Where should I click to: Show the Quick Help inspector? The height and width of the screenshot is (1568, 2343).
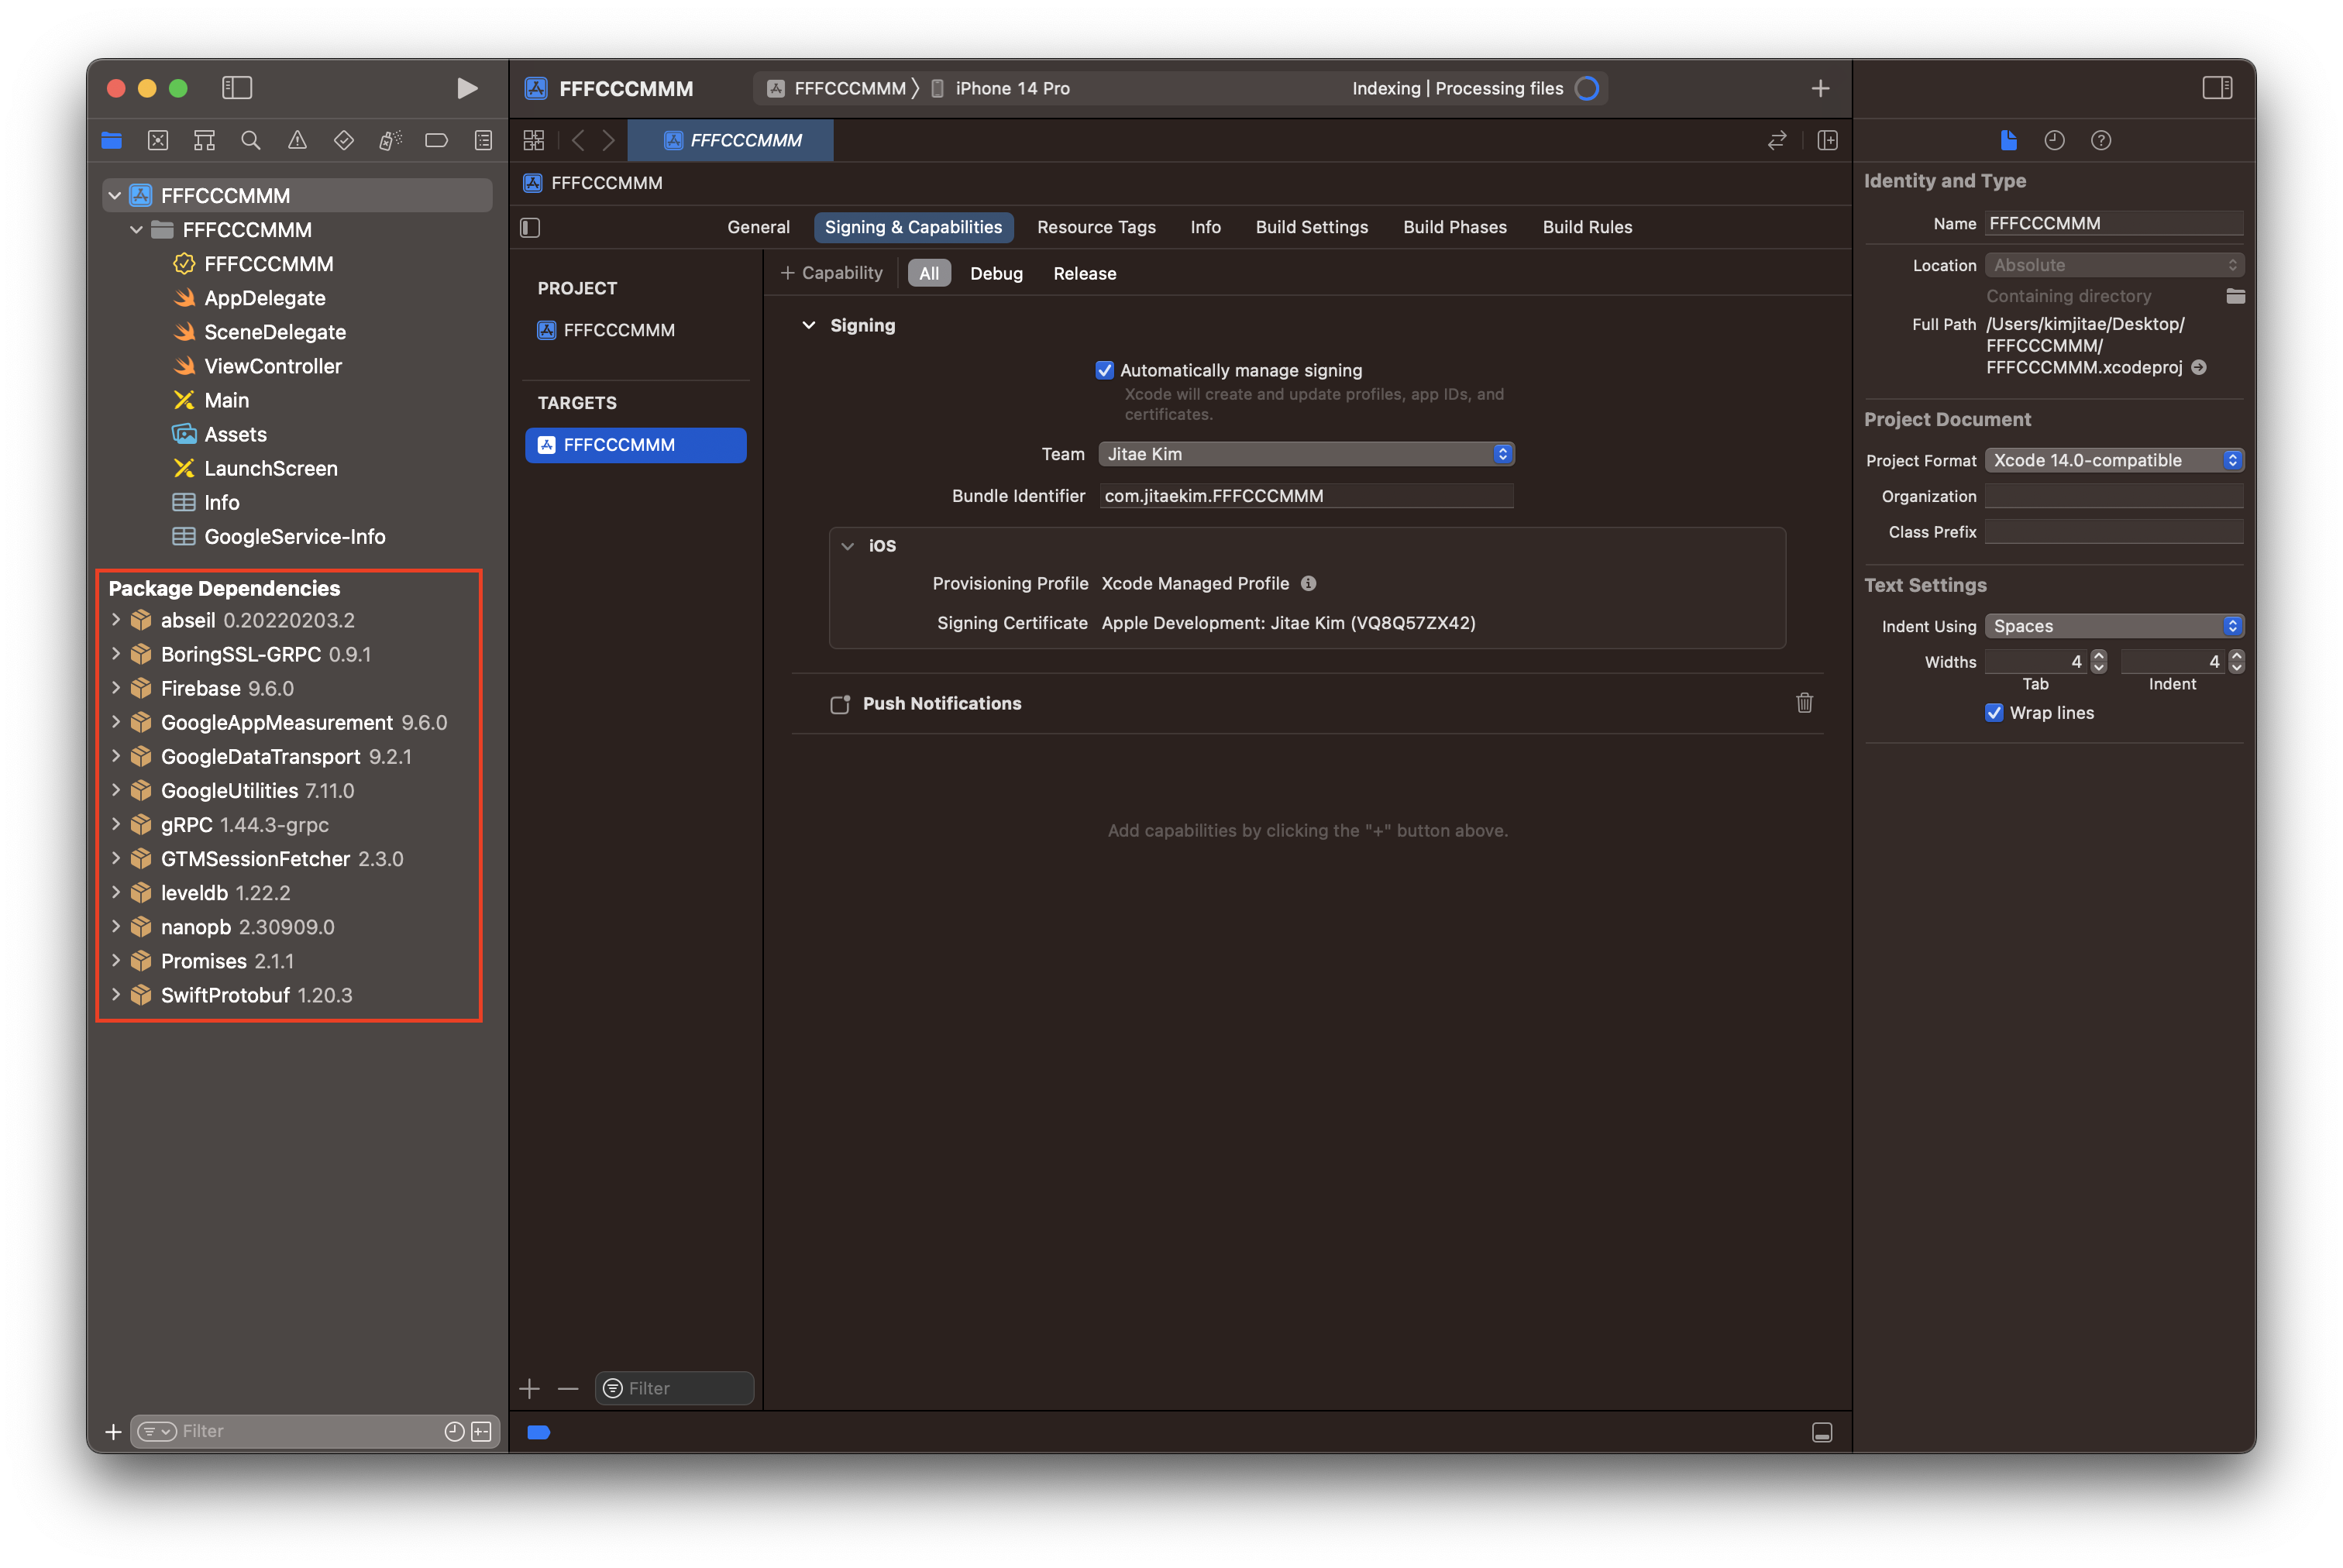[2101, 141]
